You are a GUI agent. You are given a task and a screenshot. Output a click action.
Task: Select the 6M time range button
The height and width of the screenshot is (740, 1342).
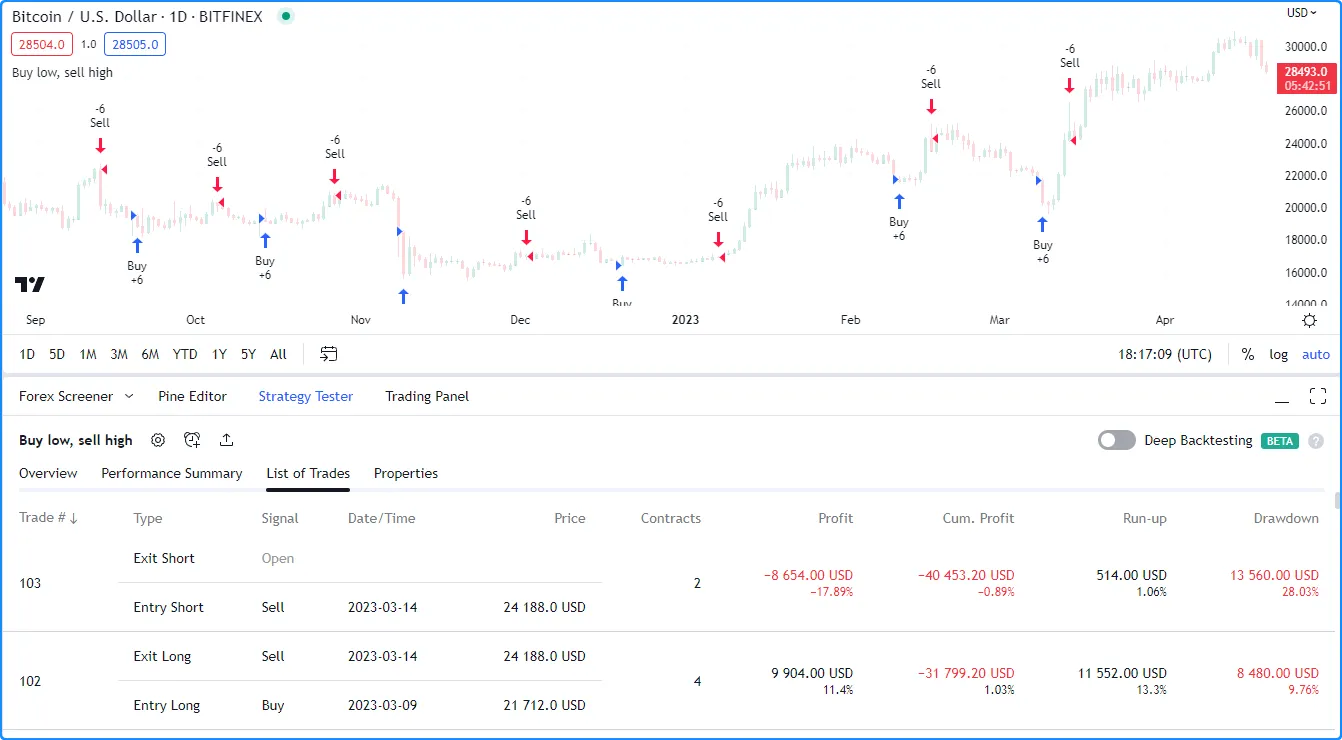tap(150, 354)
